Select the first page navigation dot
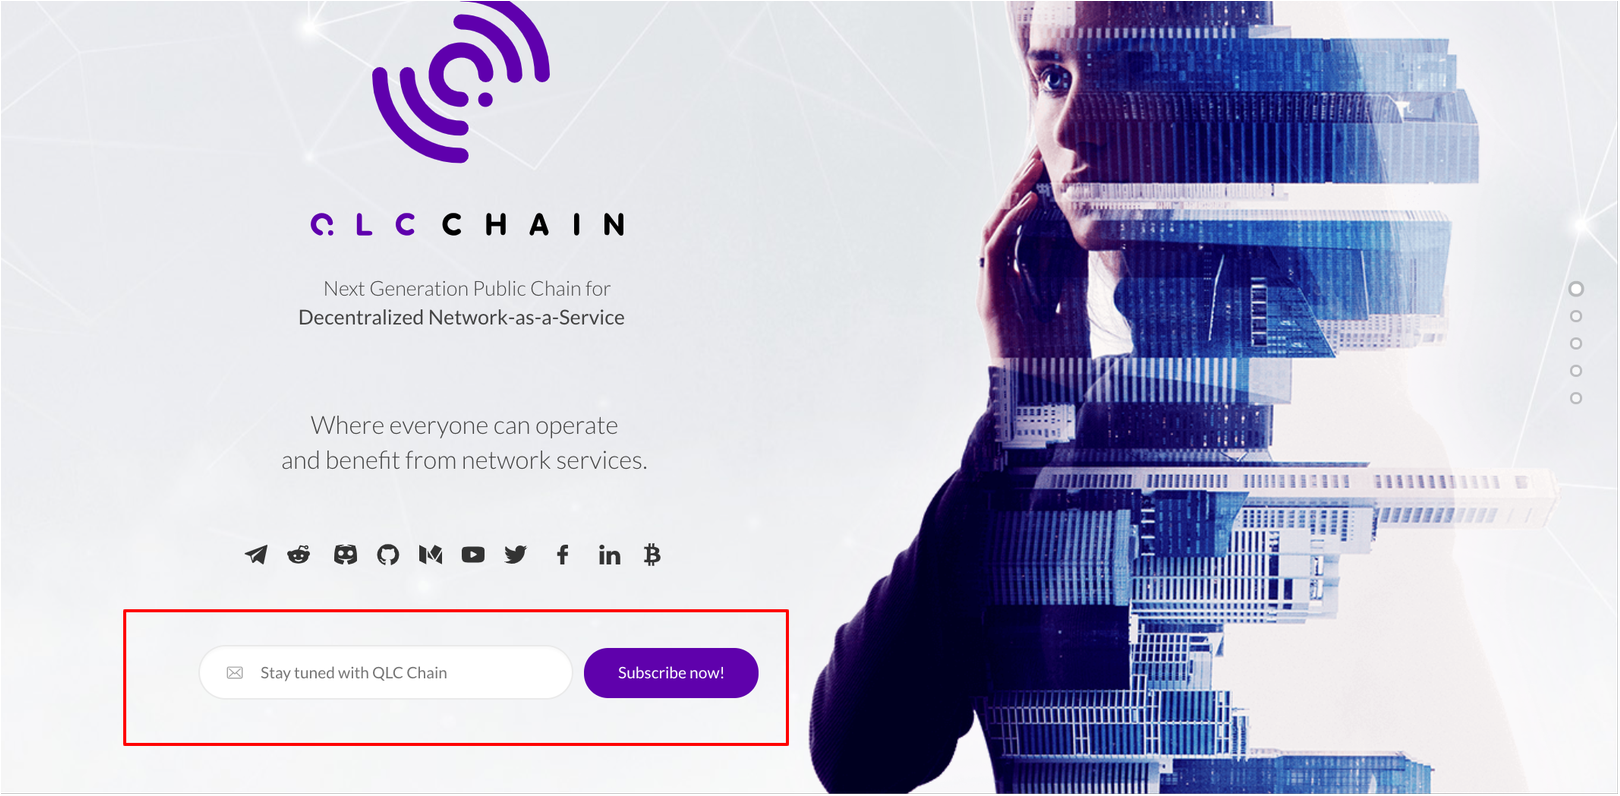The height and width of the screenshot is (796, 1620). coord(1576,289)
